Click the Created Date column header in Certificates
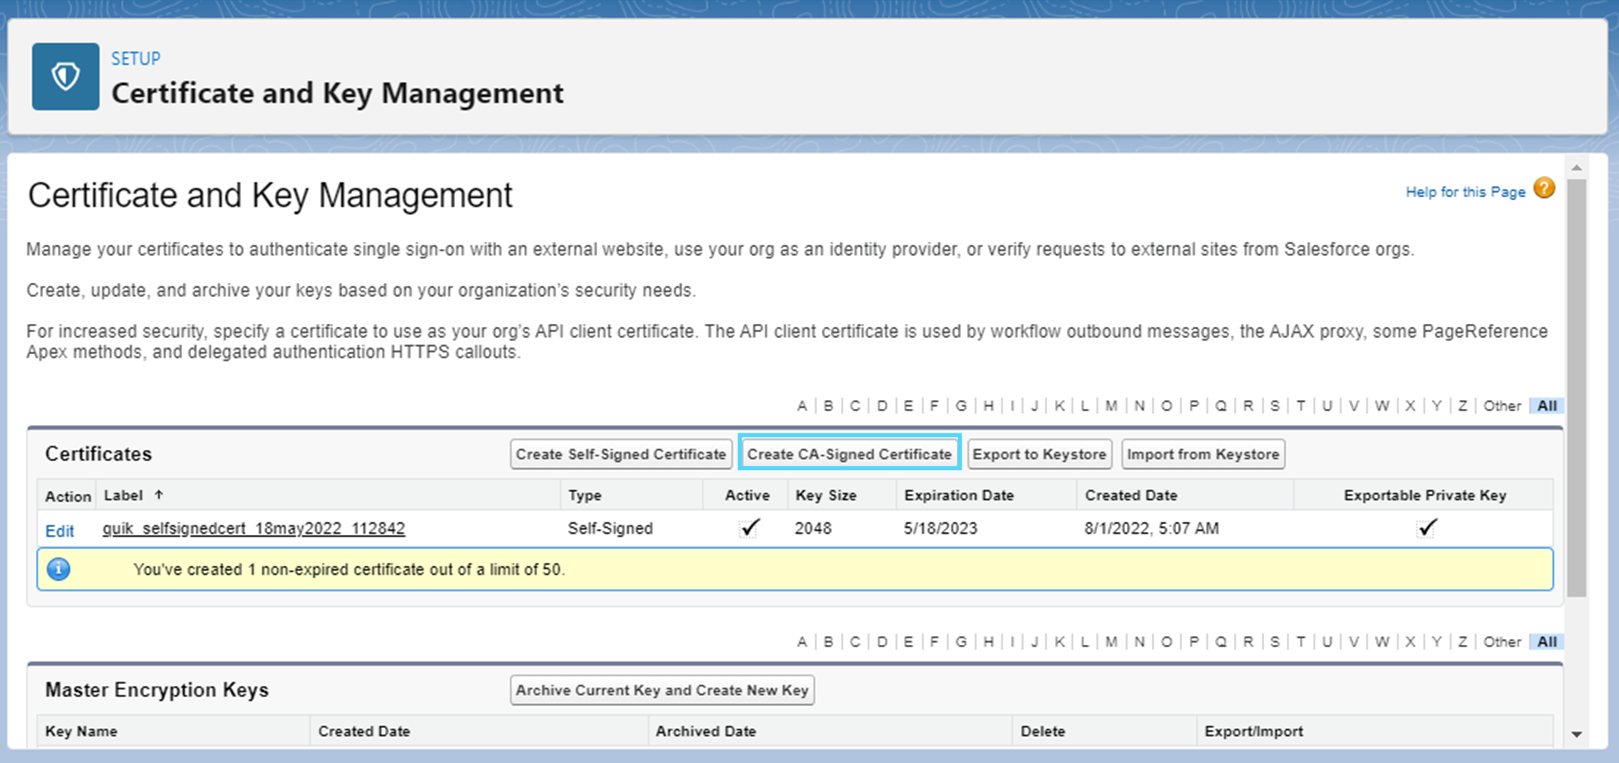The image size is (1619, 763). coord(1131,495)
